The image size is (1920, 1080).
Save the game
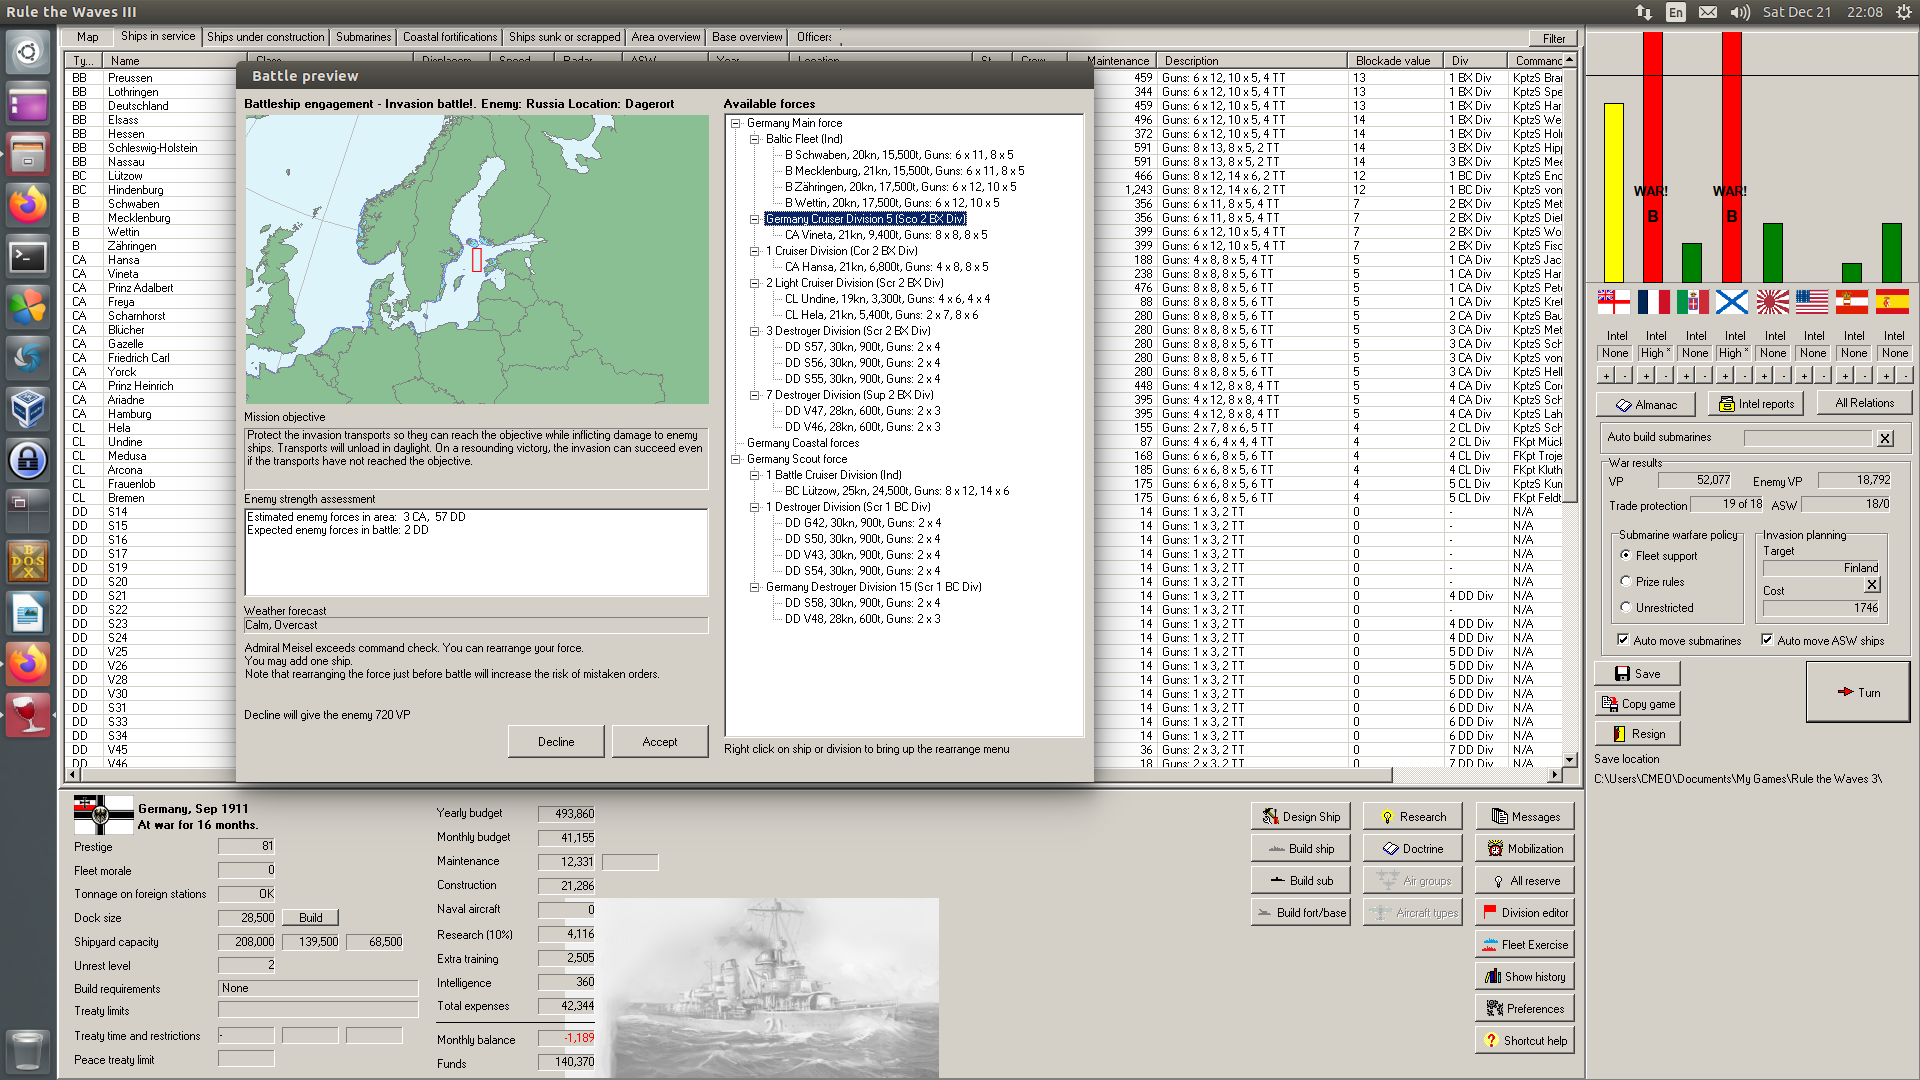pyautogui.click(x=1637, y=674)
